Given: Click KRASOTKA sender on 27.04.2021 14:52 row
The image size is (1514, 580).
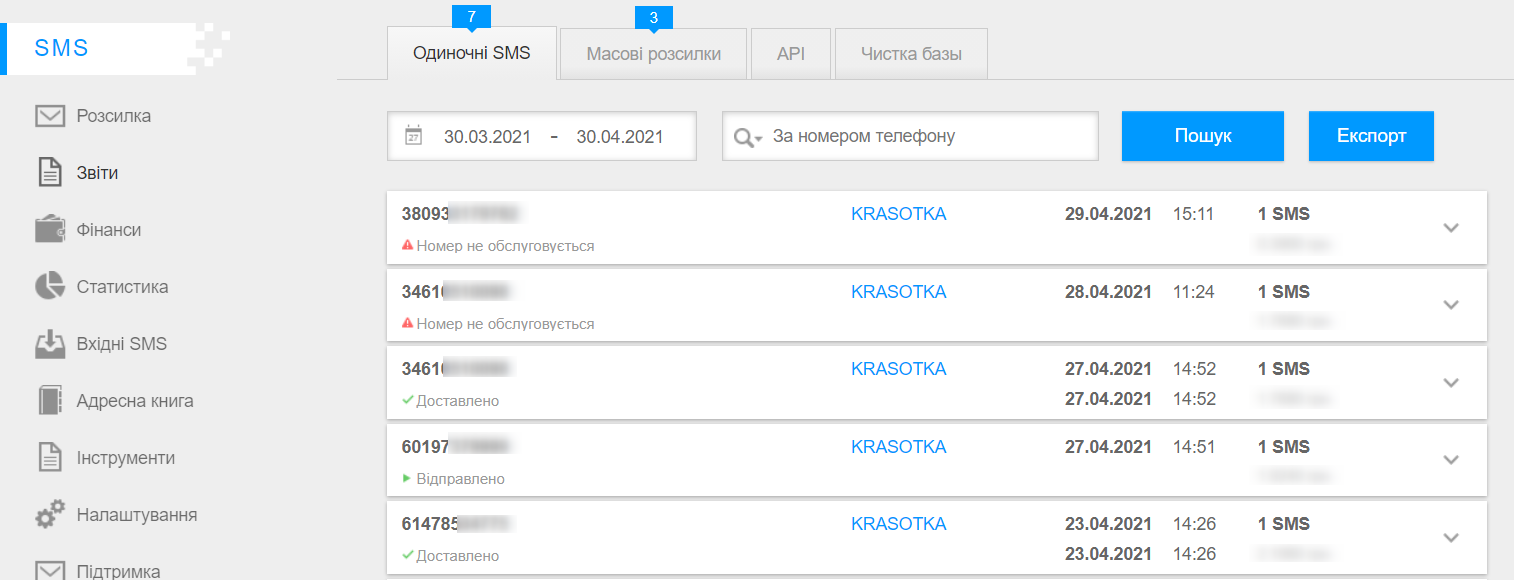Looking at the screenshot, I should (898, 369).
